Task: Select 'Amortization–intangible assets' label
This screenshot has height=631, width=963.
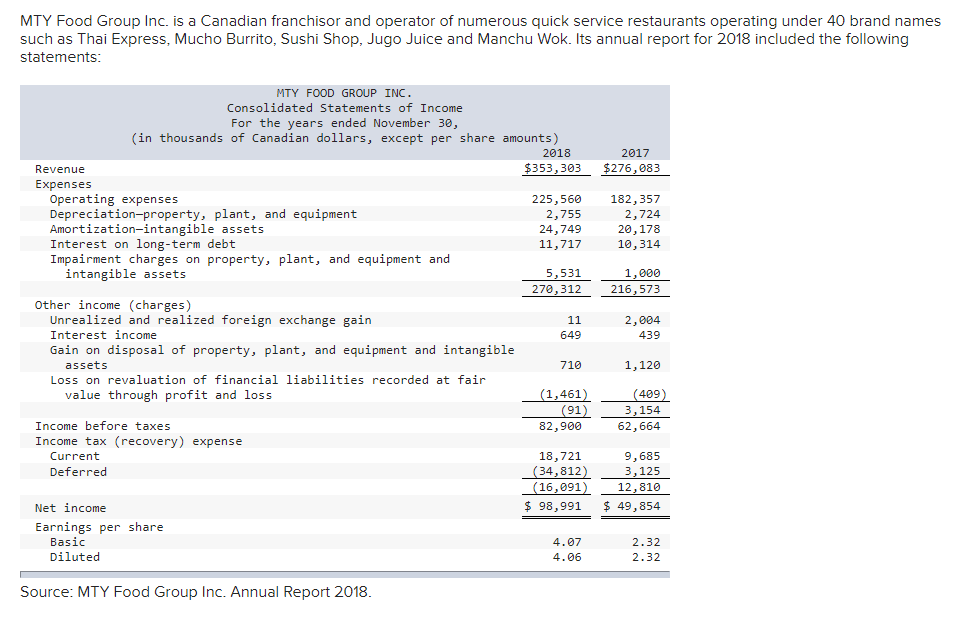Action: [157, 229]
